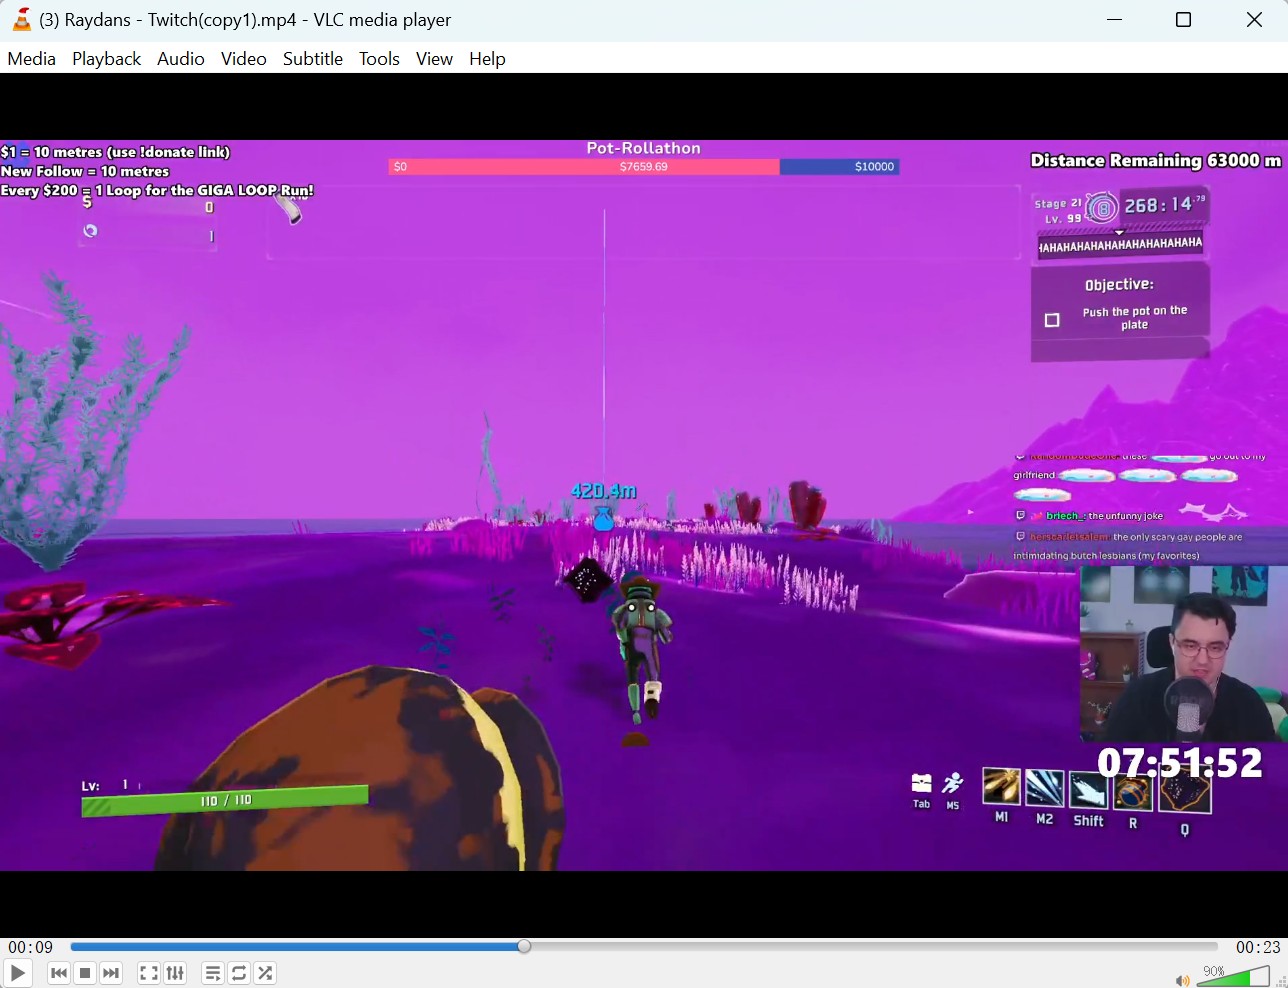The image size is (1288, 988).
Task: Click total duration 00:23 label
Action: 1258,947
